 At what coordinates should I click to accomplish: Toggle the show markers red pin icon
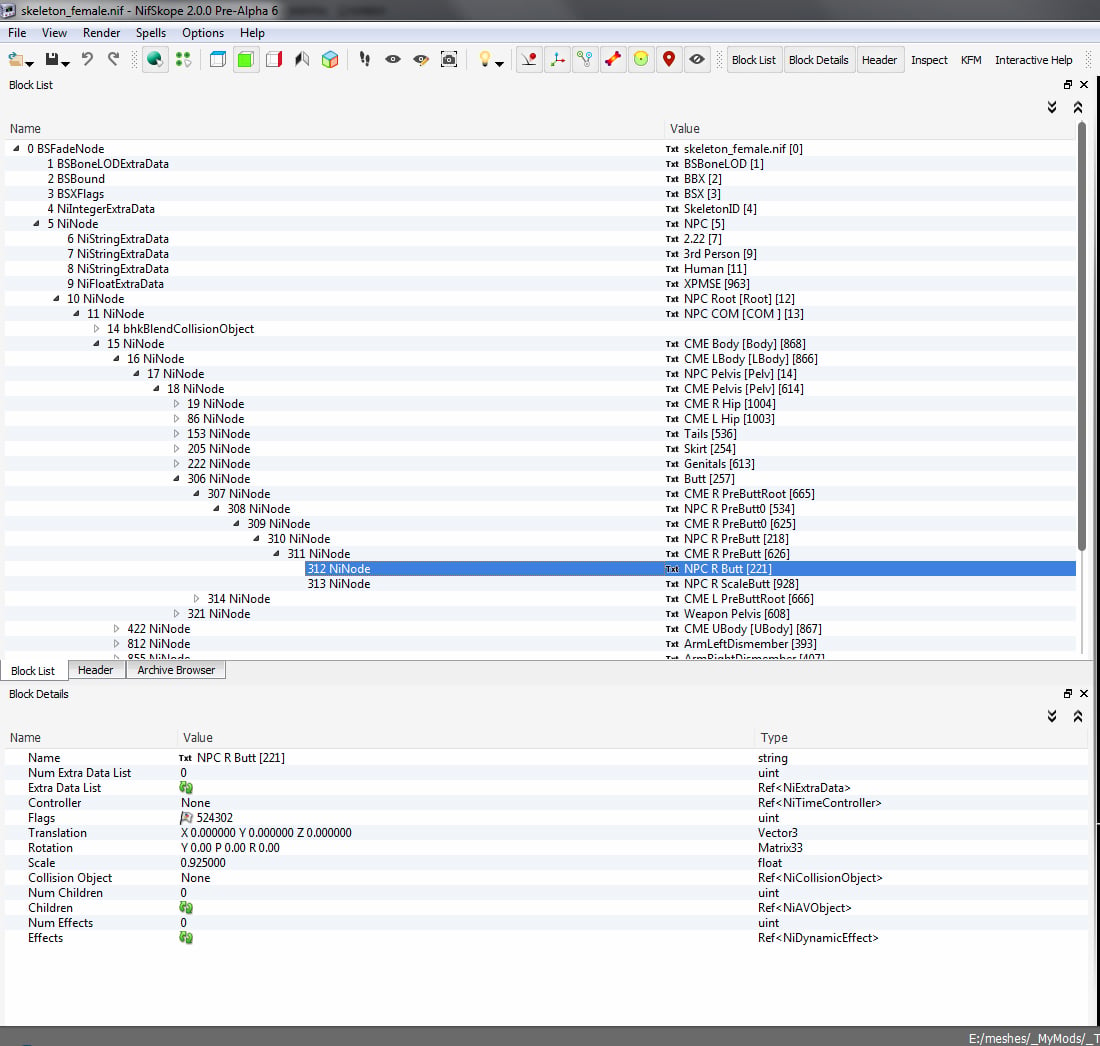[x=669, y=60]
